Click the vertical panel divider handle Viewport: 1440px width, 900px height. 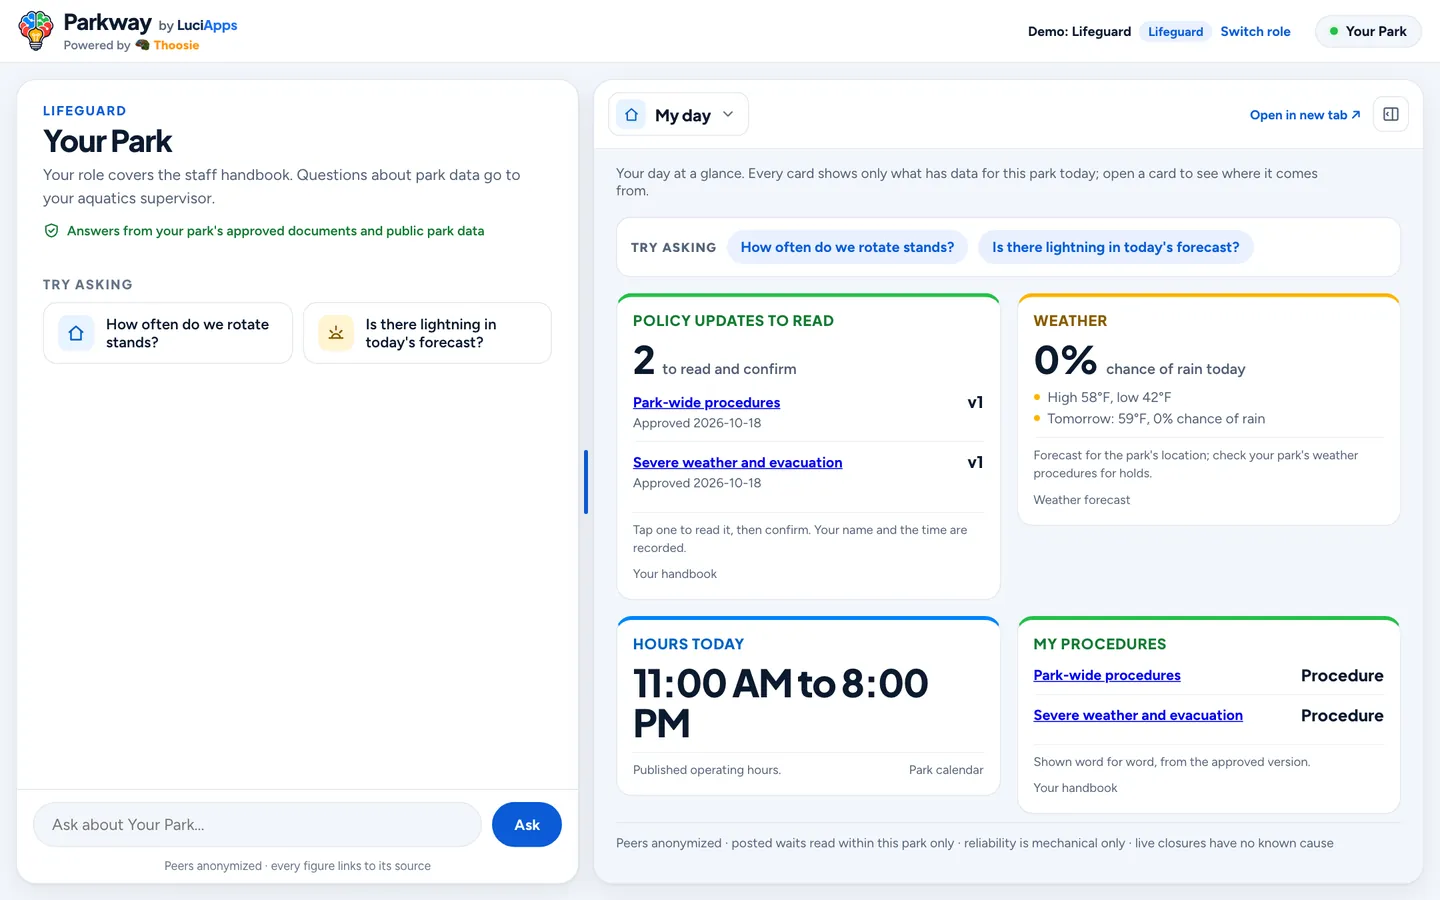point(586,482)
